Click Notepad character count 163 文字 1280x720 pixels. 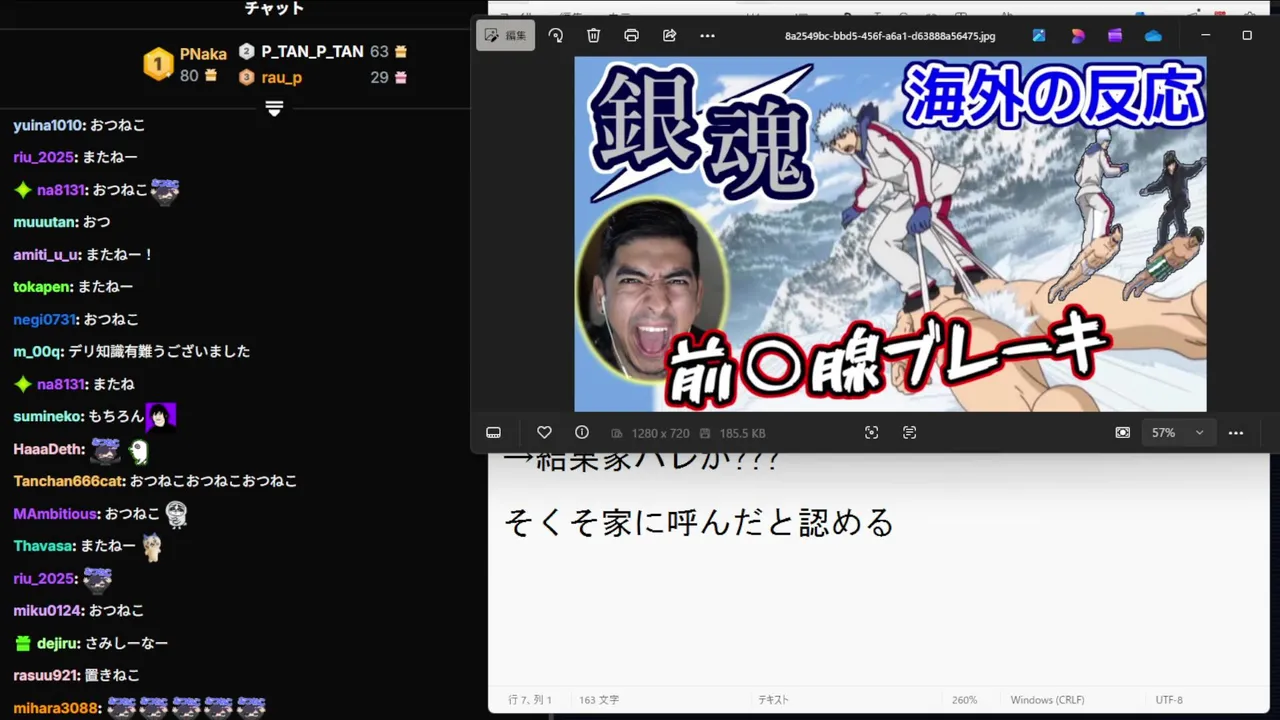point(599,700)
